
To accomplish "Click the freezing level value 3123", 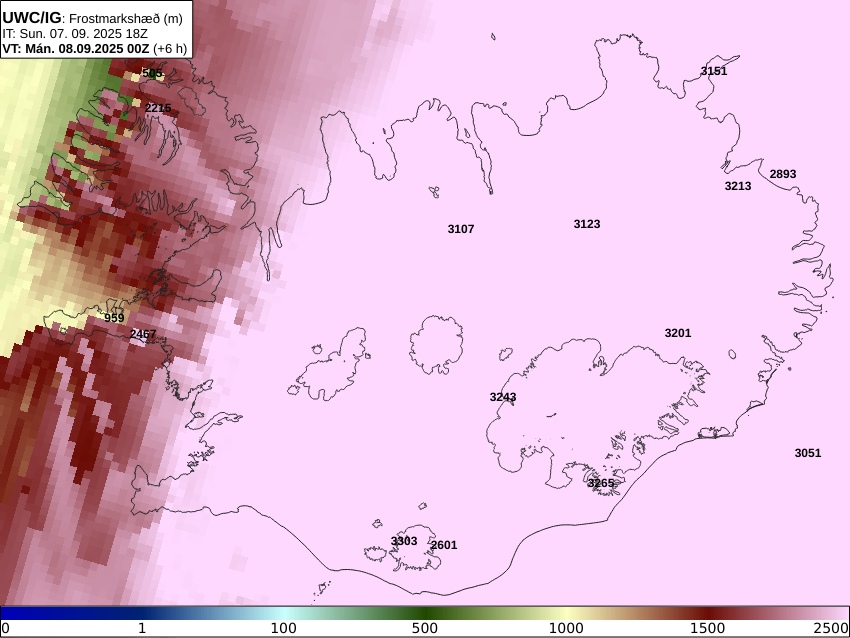I will pos(587,224).
